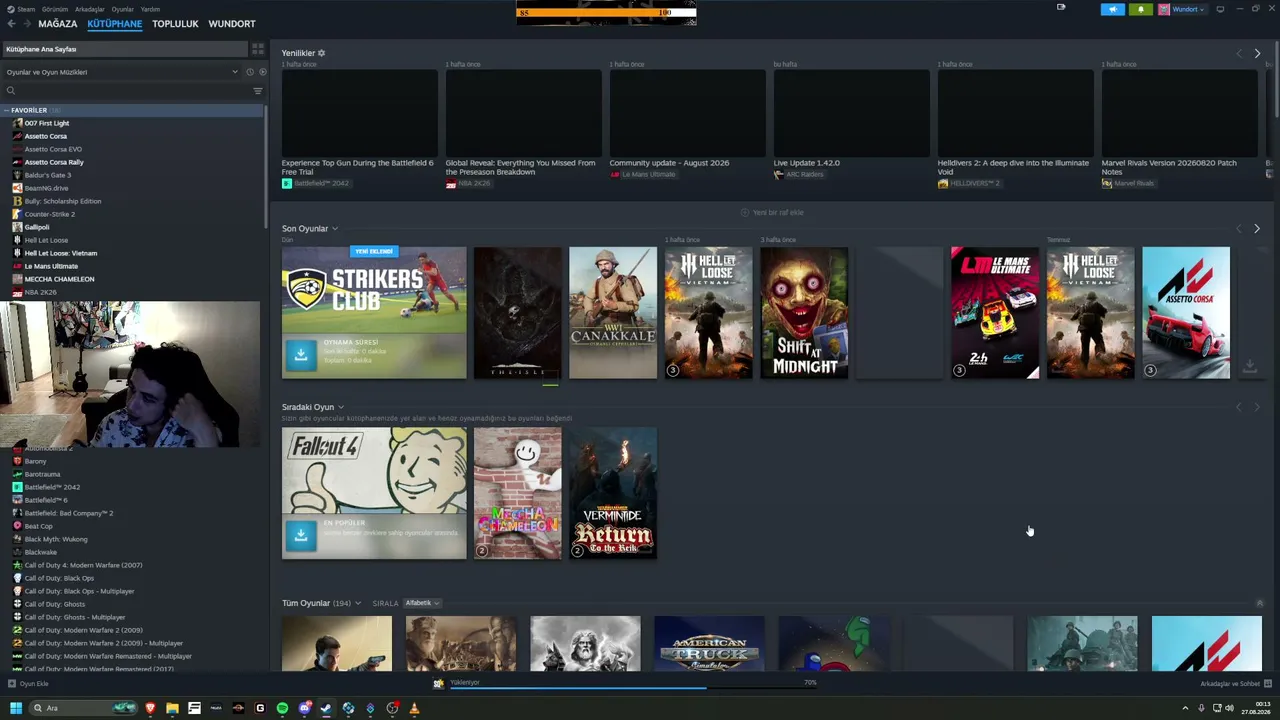Click the recent activity clock filter icon
This screenshot has width=1280, height=720.
(x=250, y=72)
